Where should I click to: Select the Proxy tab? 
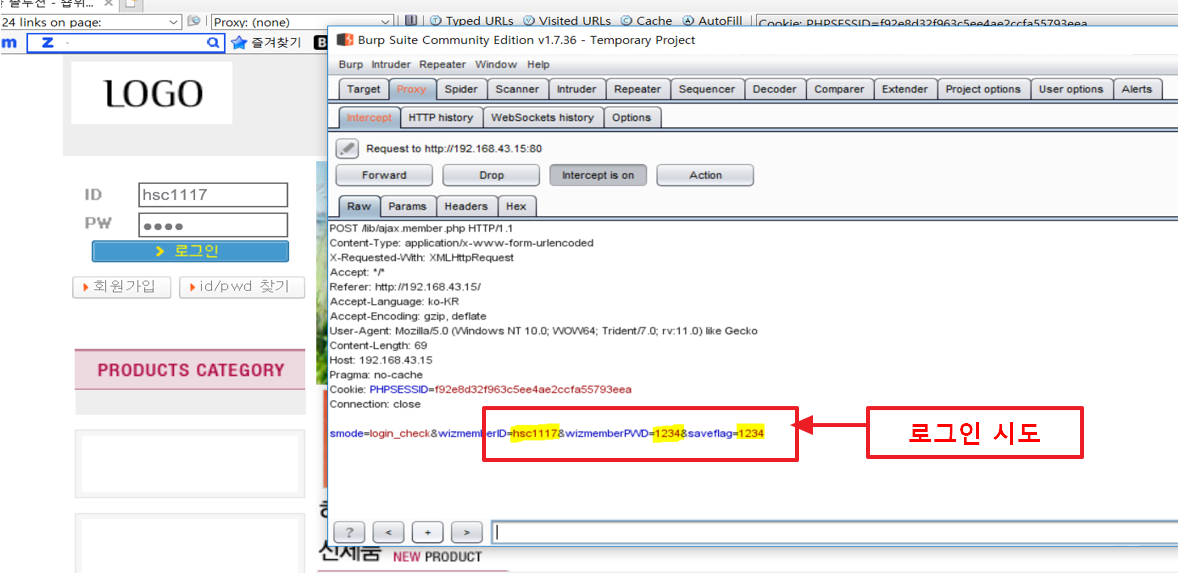coord(411,89)
